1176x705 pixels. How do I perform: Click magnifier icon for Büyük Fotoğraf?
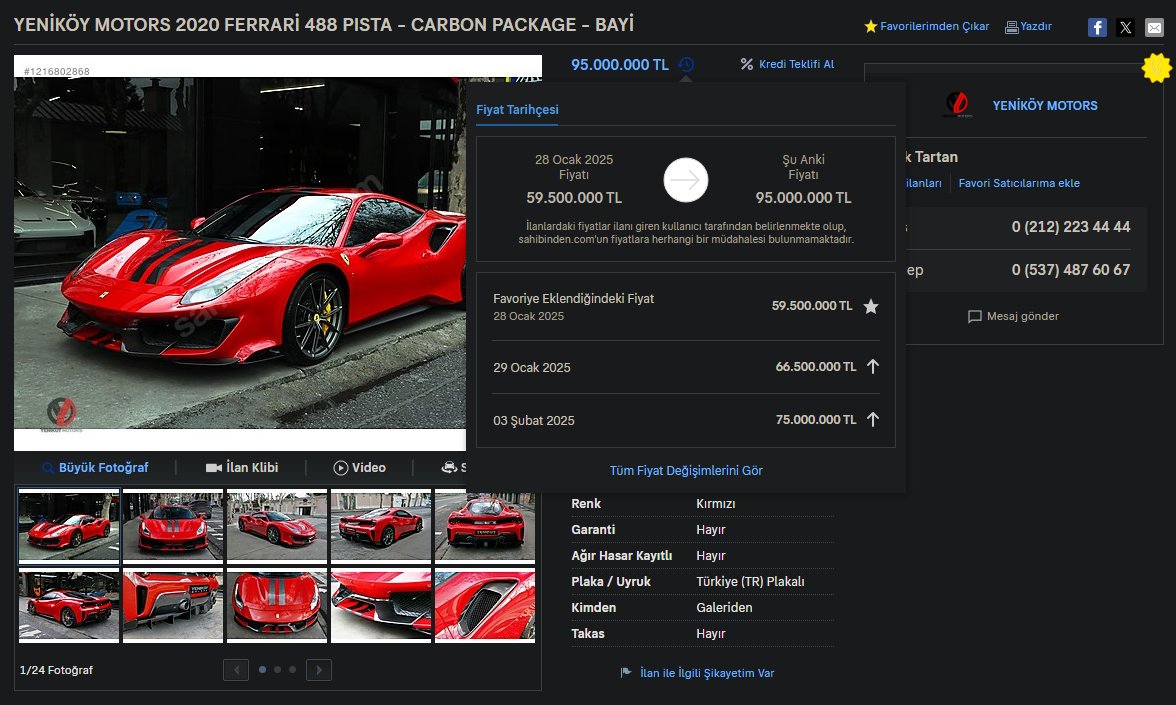pyautogui.click(x=48, y=468)
